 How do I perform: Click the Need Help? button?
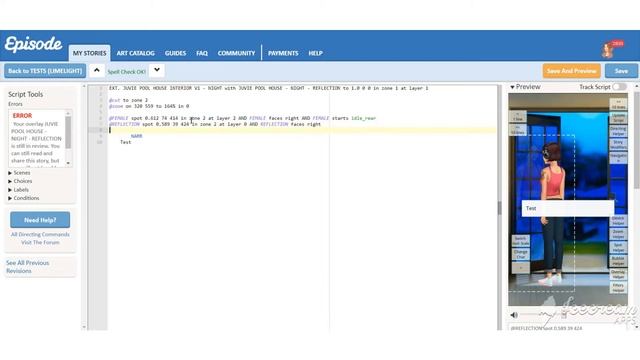click(x=40, y=220)
